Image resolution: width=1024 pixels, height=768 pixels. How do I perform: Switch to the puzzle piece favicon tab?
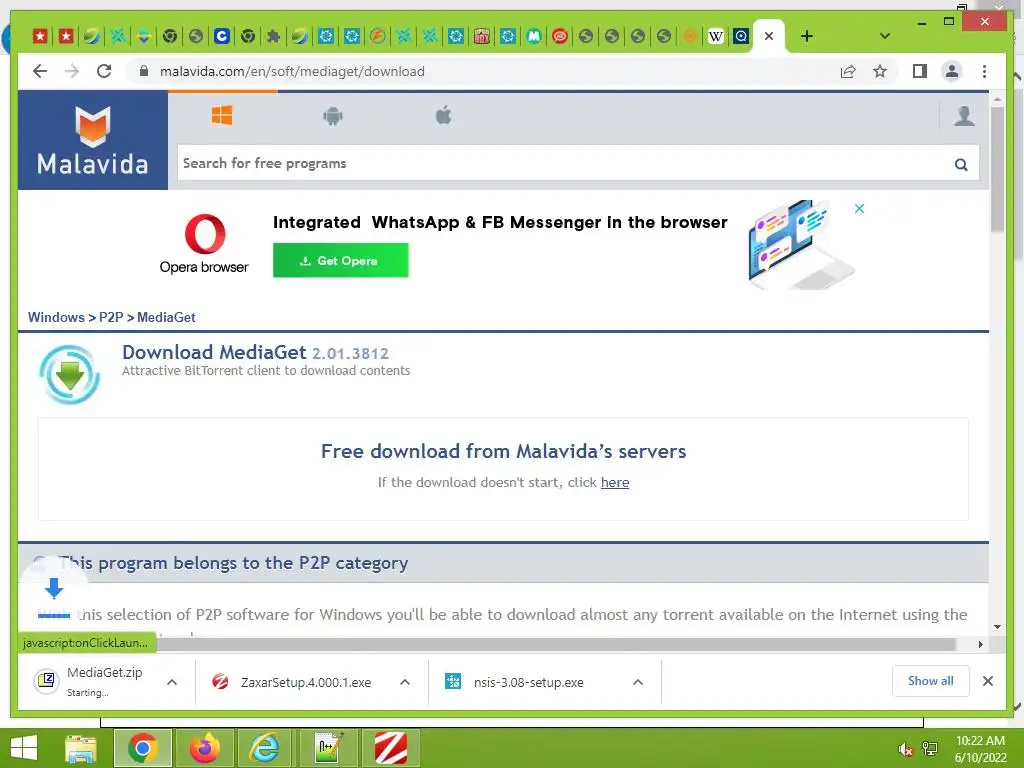[x=274, y=36]
